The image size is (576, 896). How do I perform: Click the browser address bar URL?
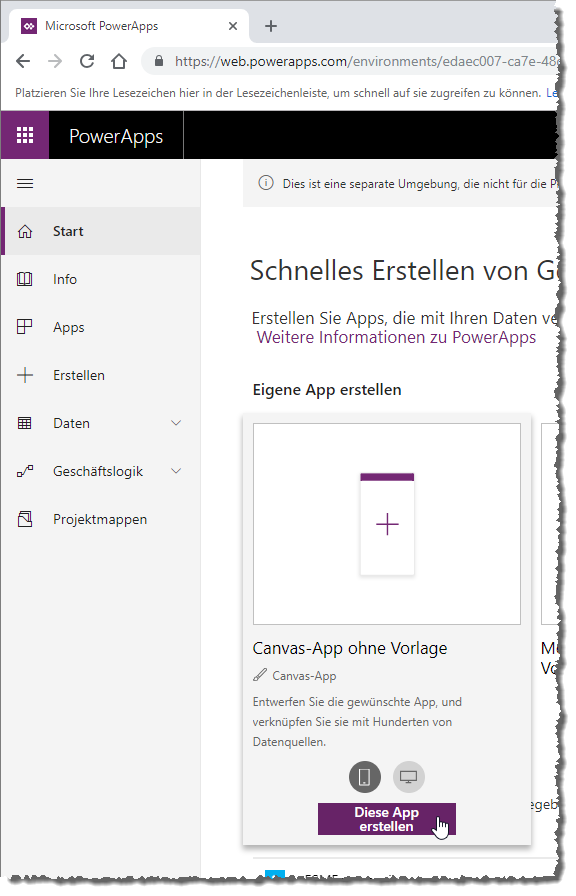click(366, 61)
